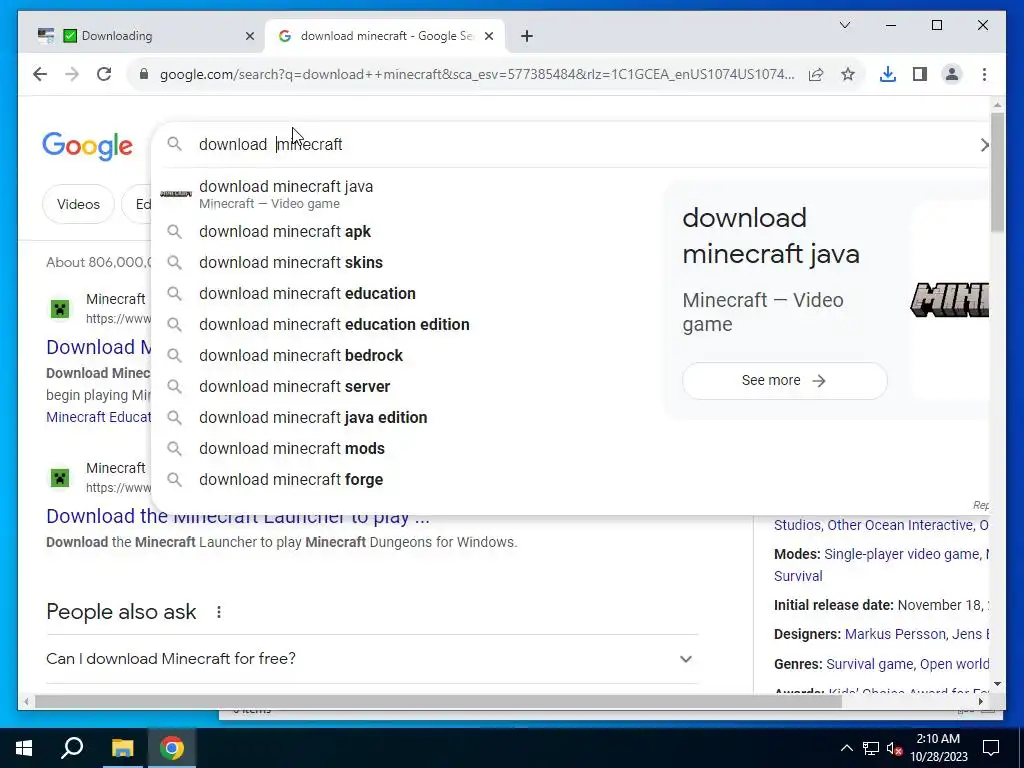Close the Downloading tab

click(249, 36)
